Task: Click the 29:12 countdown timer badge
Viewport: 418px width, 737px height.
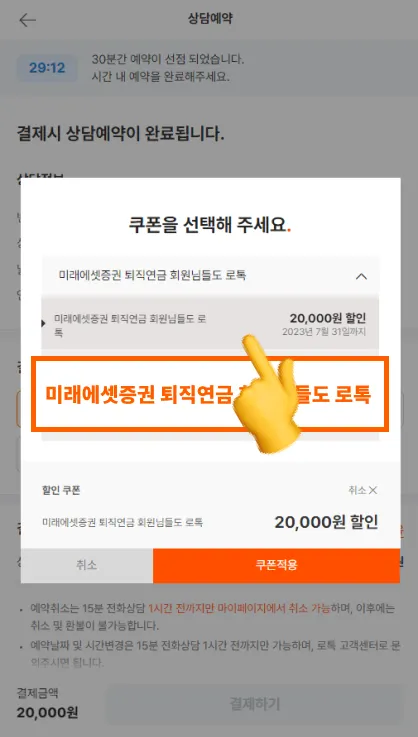Action: (47, 68)
